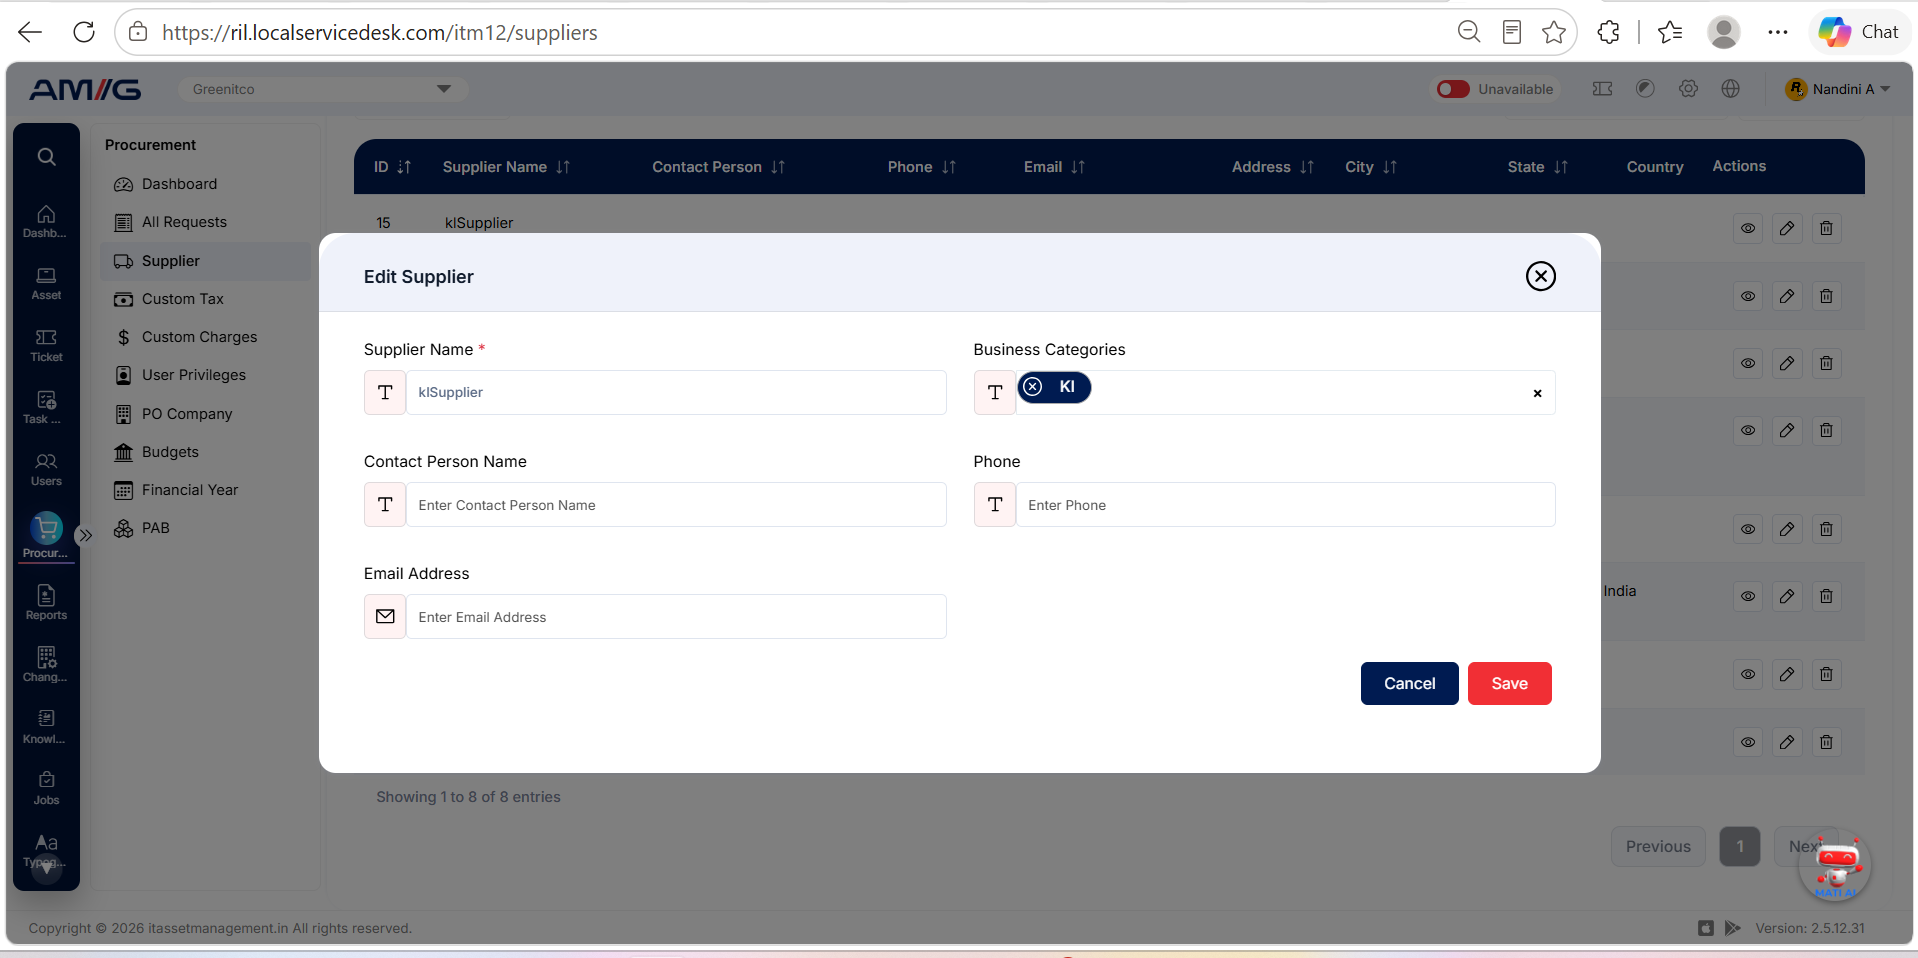Image resolution: width=1918 pixels, height=958 pixels.
Task: Click the Asset sidebar icon
Action: [46, 283]
